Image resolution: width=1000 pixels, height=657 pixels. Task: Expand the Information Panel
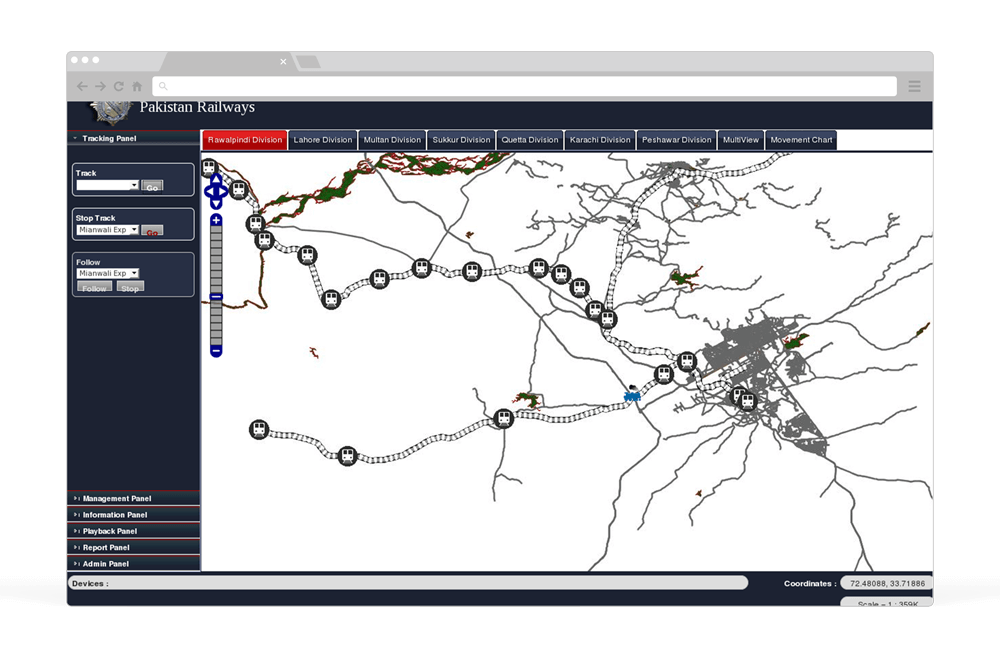[133, 515]
